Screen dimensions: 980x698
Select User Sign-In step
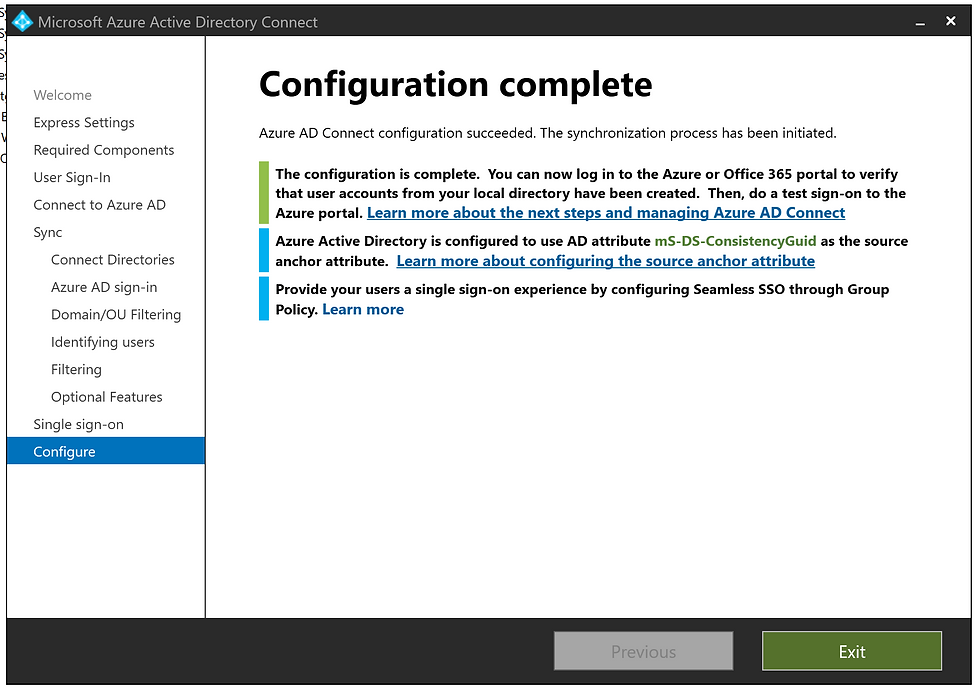72,177
